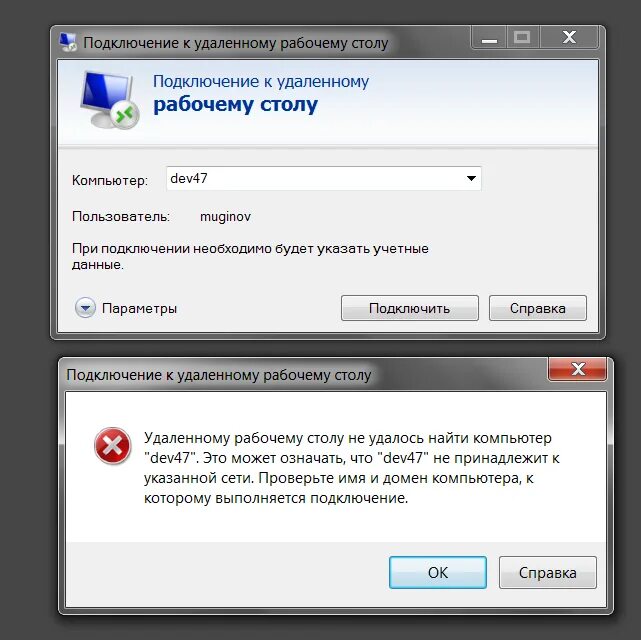The height and width of the screenshot is (640, 641).
Task: Click the Параметры label
Action: tap(139, 308)
